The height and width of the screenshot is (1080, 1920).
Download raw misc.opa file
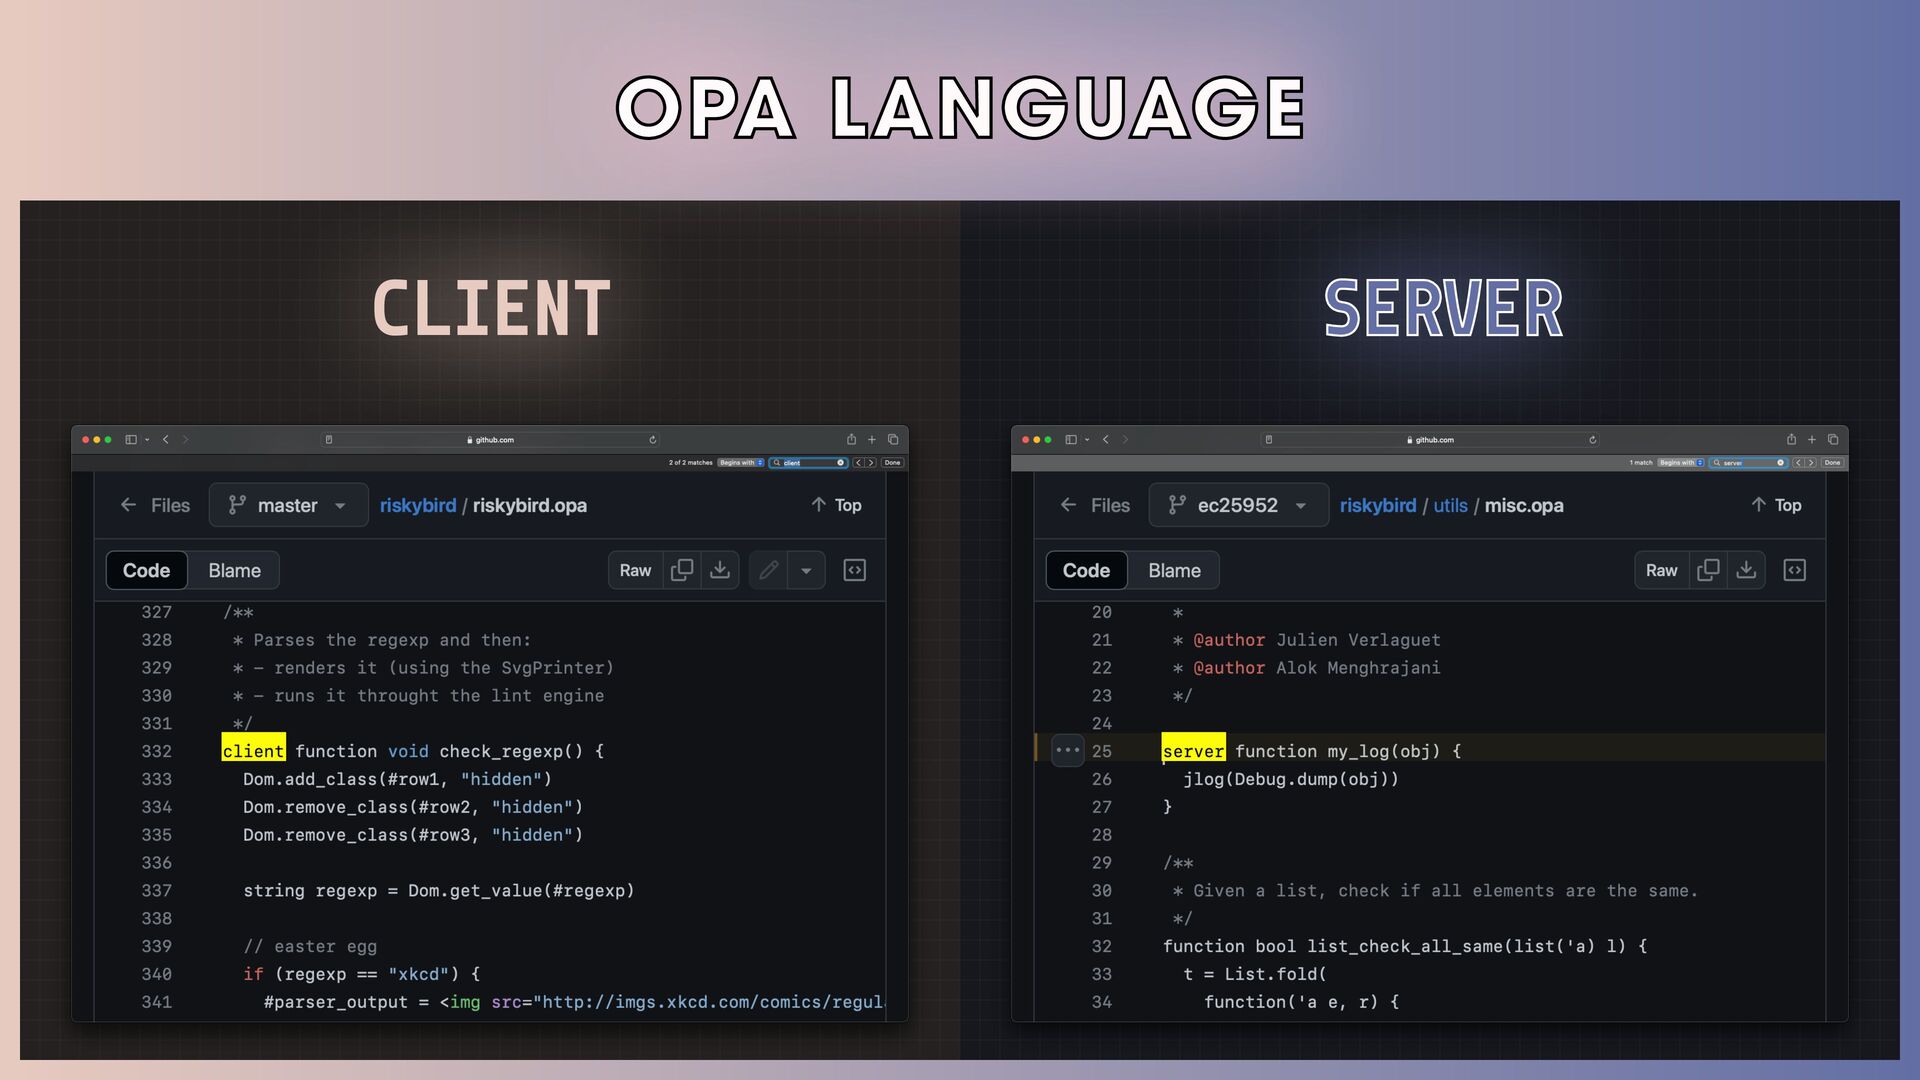[x=1746, y=570]
